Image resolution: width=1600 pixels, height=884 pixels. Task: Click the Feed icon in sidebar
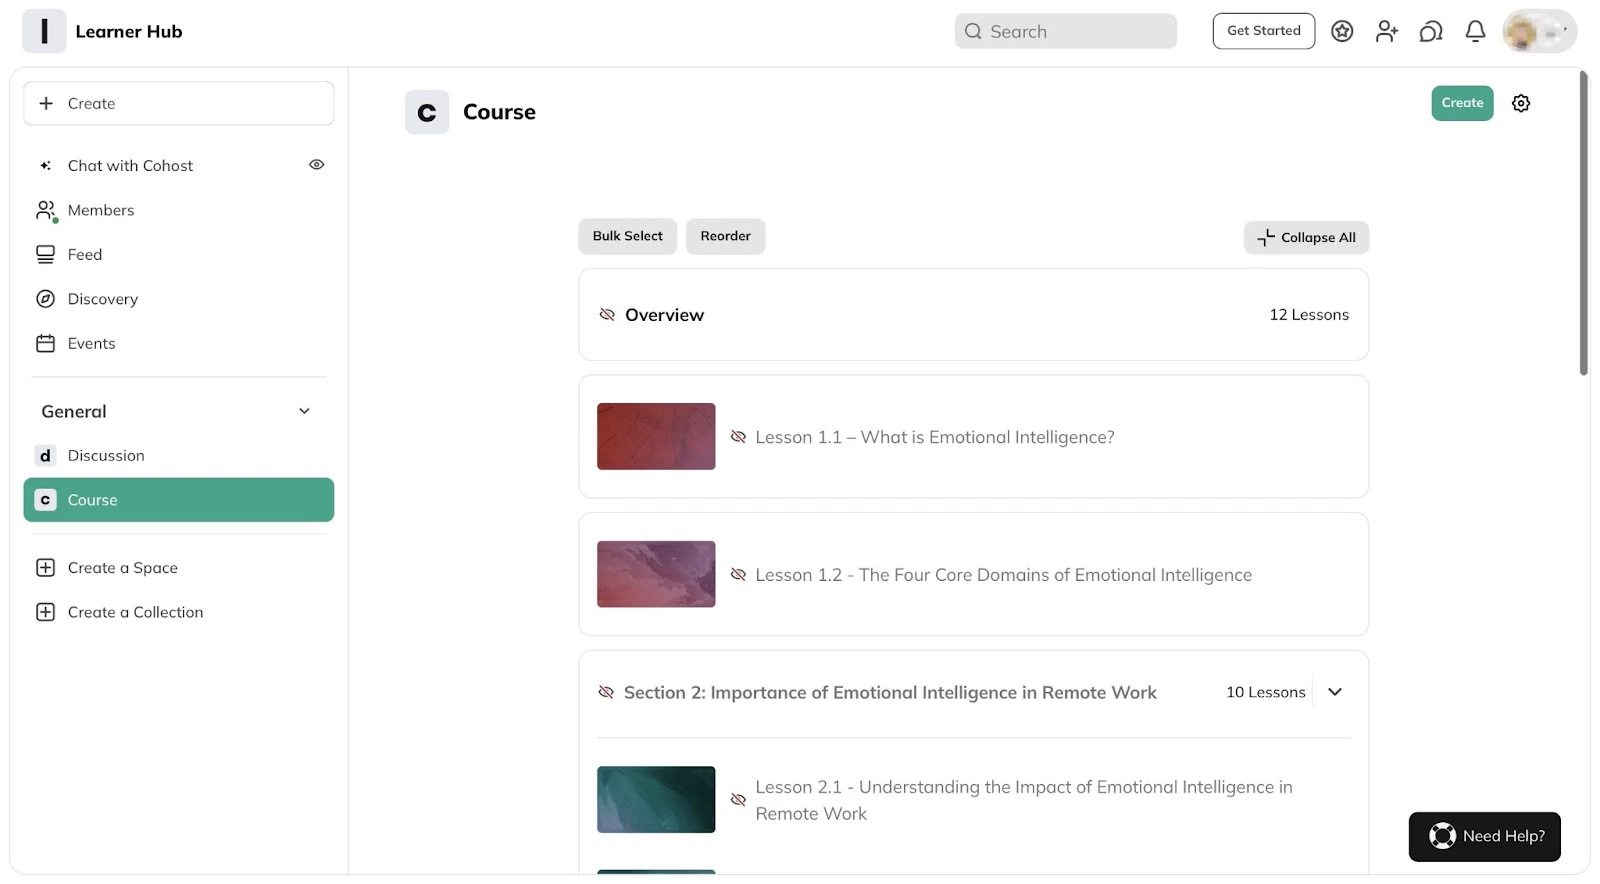click(x=45, y=254)
